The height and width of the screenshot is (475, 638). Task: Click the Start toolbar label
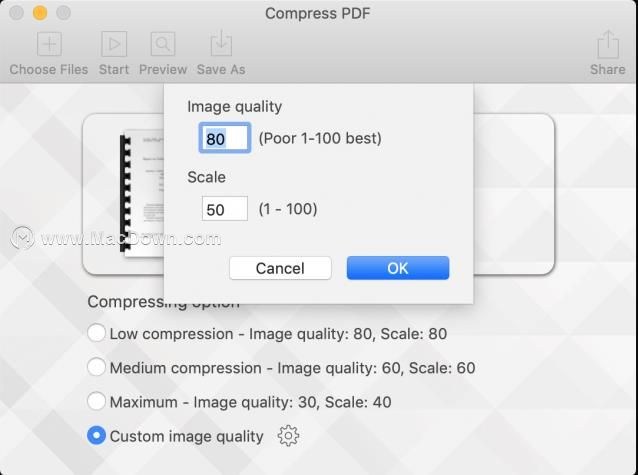point(114,70)
